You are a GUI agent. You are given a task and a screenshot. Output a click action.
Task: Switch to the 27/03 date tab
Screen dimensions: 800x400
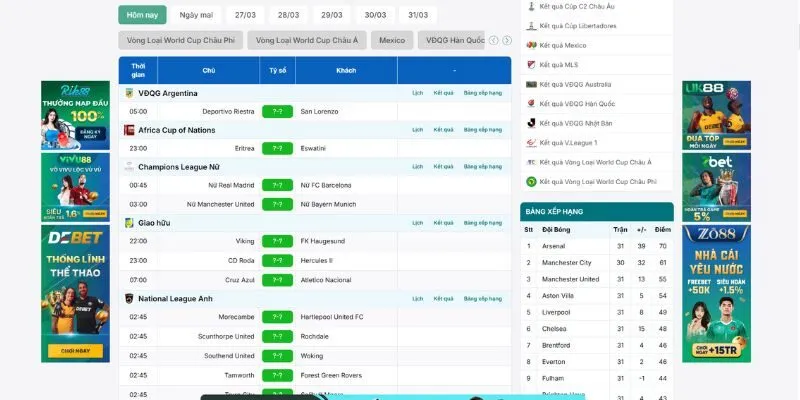click(x=245, y=15)
